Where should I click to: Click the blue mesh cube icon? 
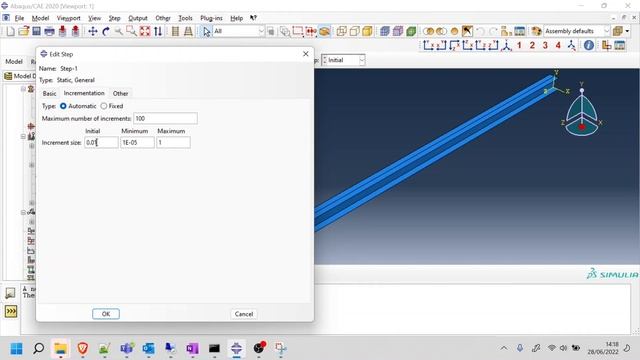[x=384, y=31]
